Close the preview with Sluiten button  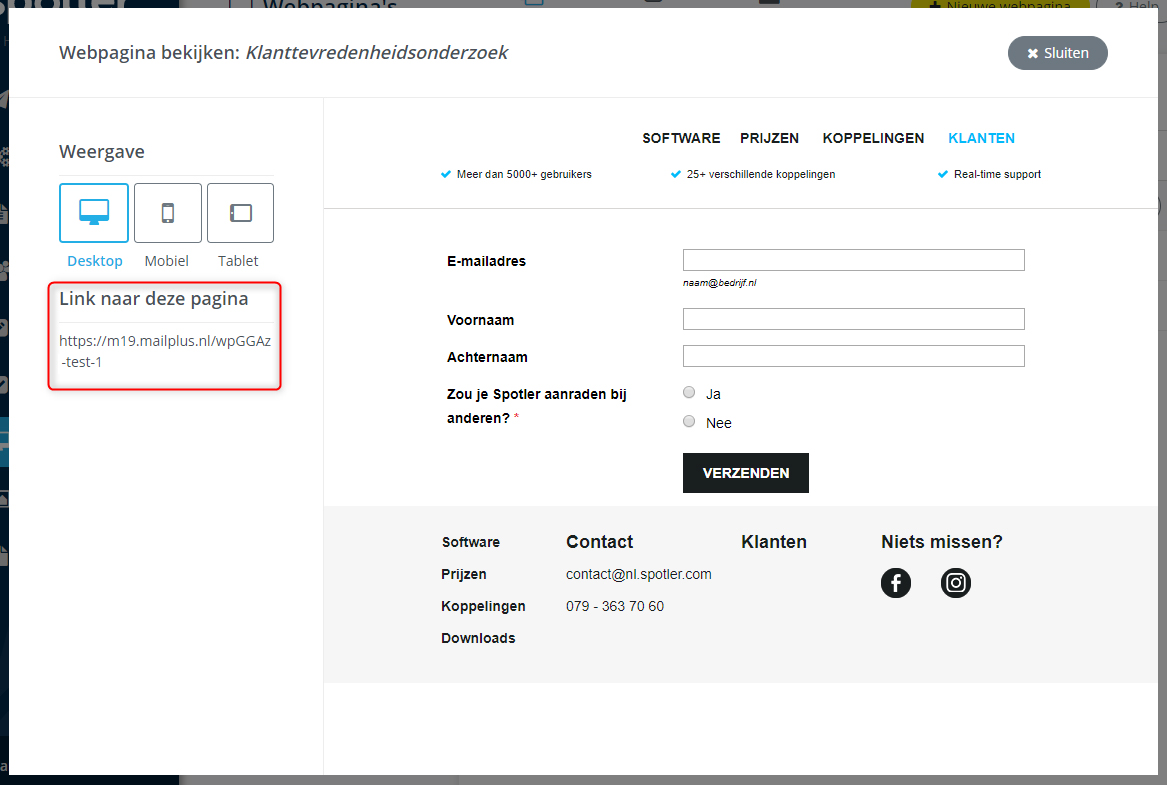tap(1057, 53)
